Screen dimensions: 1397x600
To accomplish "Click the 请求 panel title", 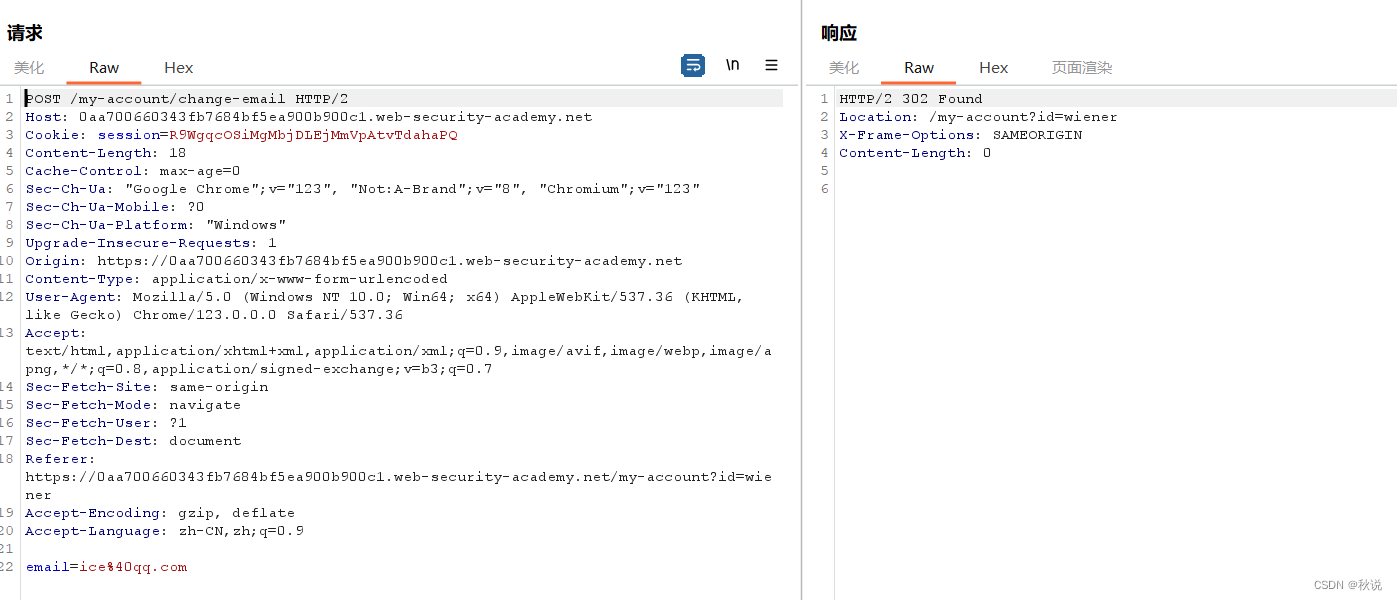I will point(25,33).
